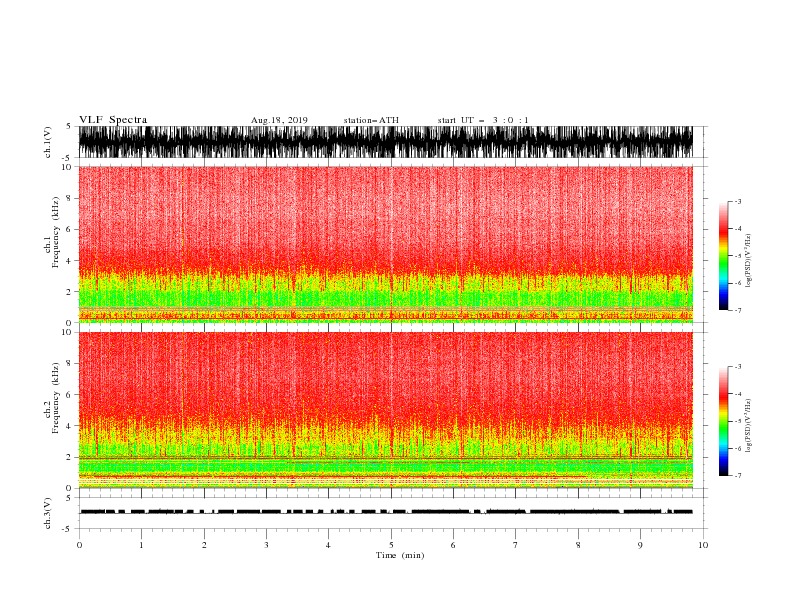792x612 pixels.
Task: Click the ch.2 color scale bar
Action: click(723, 421)
